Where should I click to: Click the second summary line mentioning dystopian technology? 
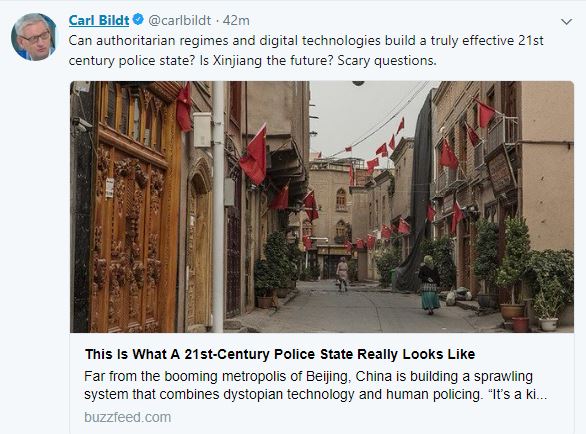(315, 394)
